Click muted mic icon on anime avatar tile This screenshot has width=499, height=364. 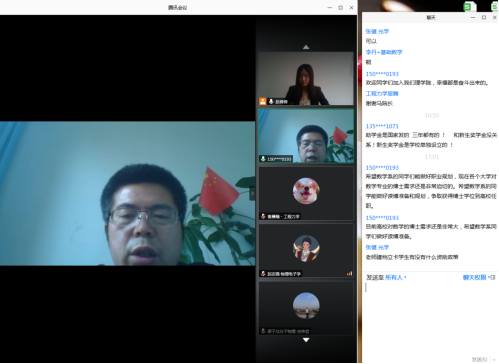(263, 274)
